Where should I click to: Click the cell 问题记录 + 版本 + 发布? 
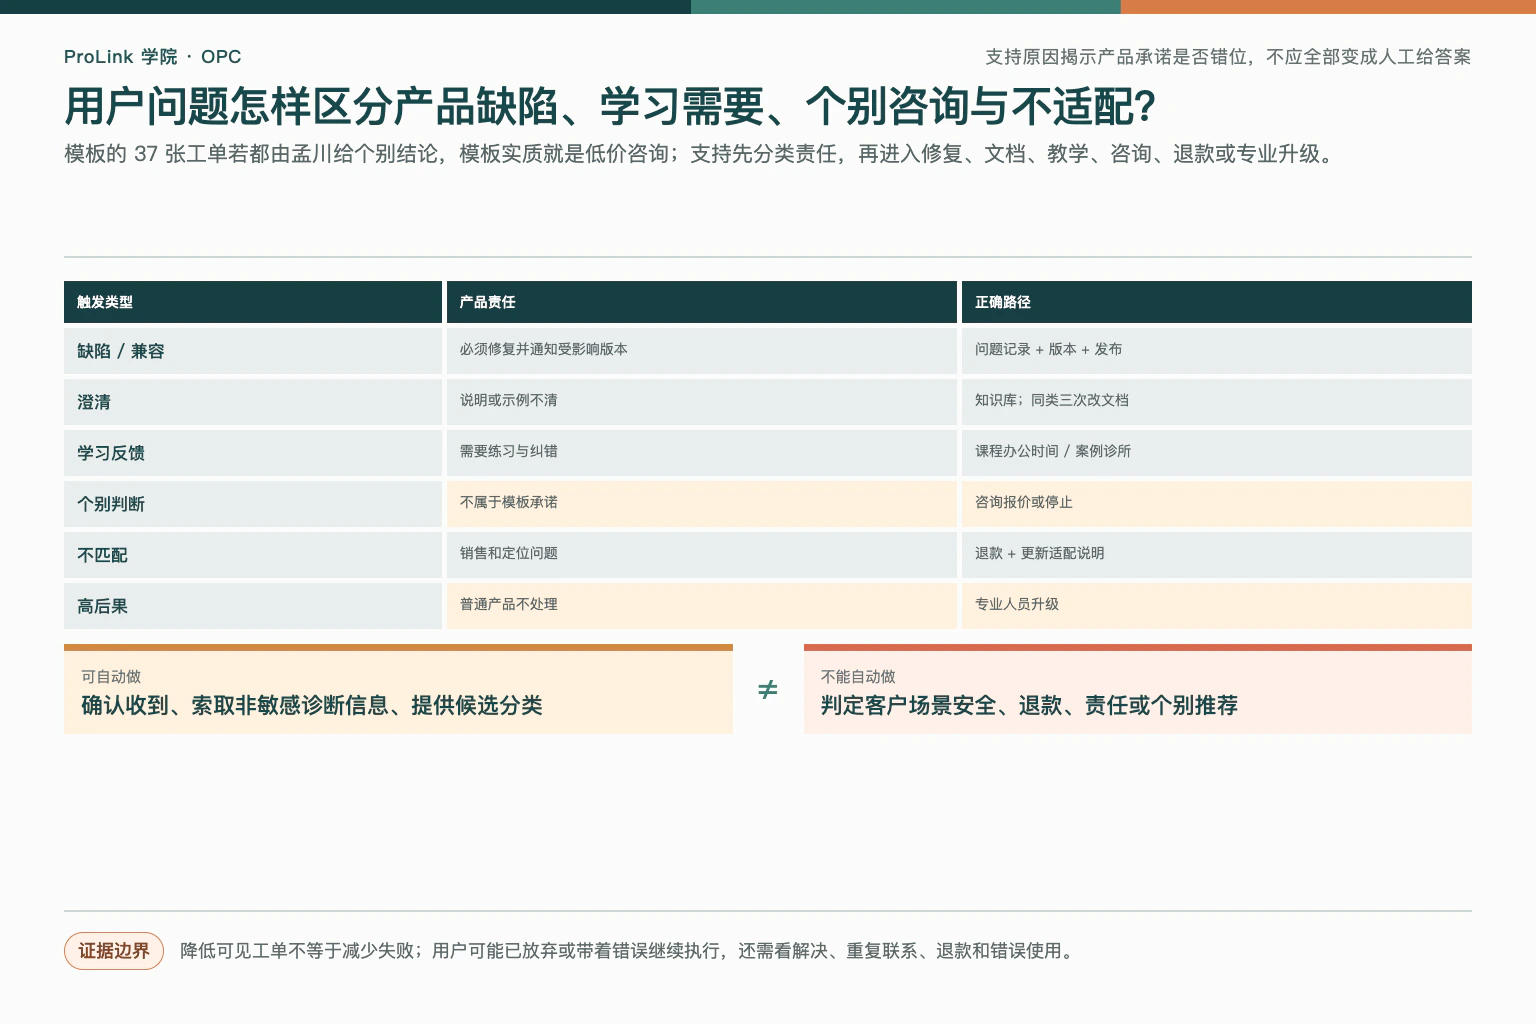[1217, 351]
